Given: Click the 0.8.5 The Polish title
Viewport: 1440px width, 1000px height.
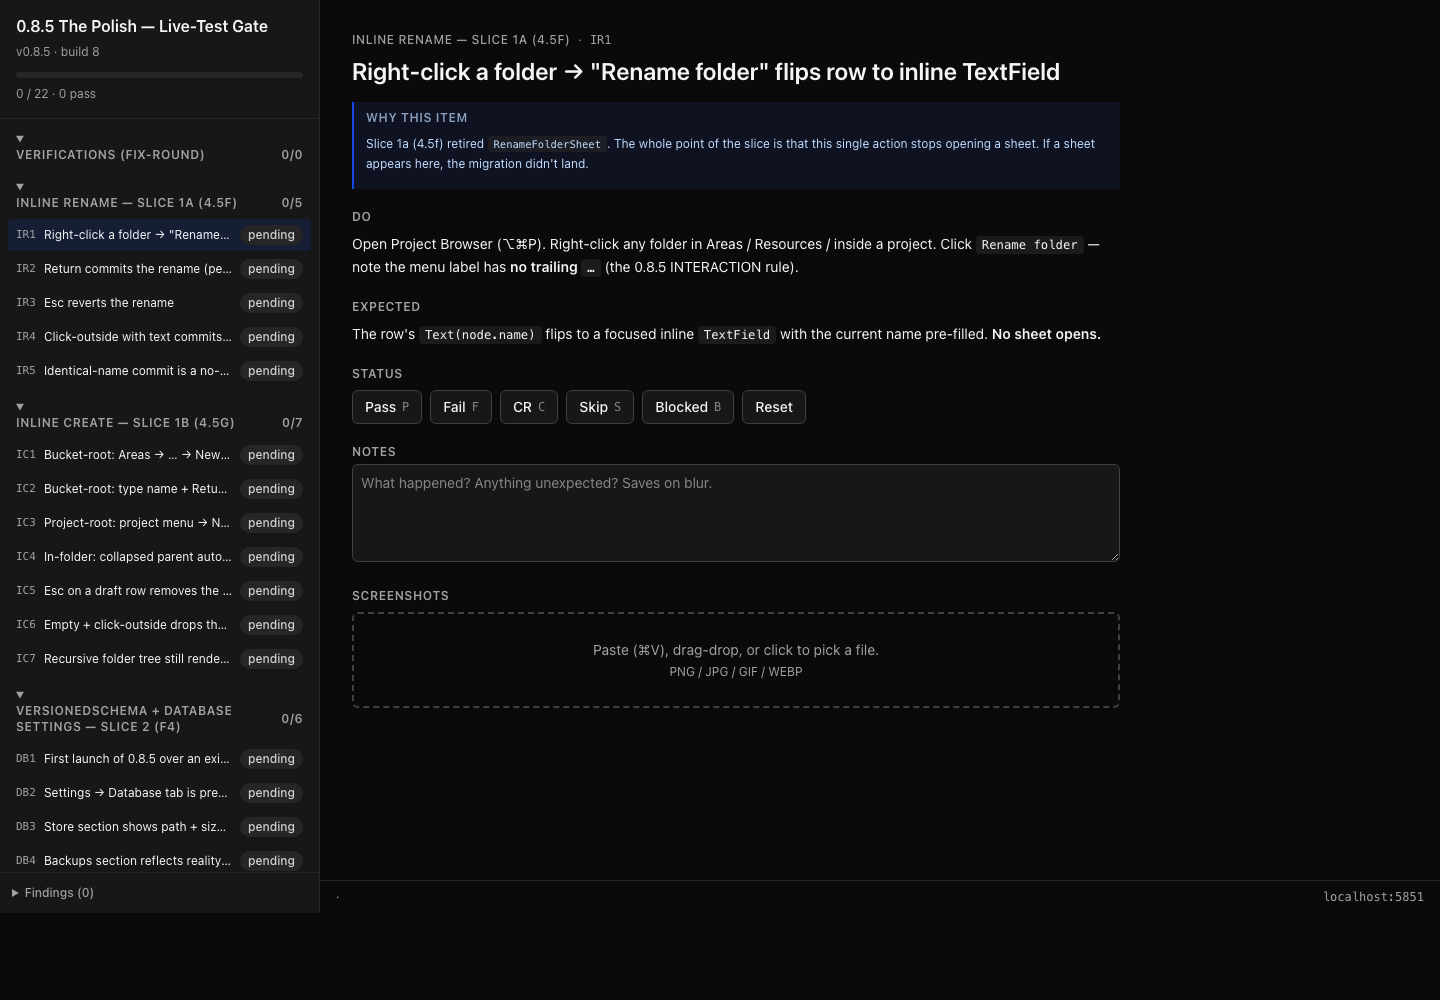Looking at the screenshot, I should coord(142,27).
